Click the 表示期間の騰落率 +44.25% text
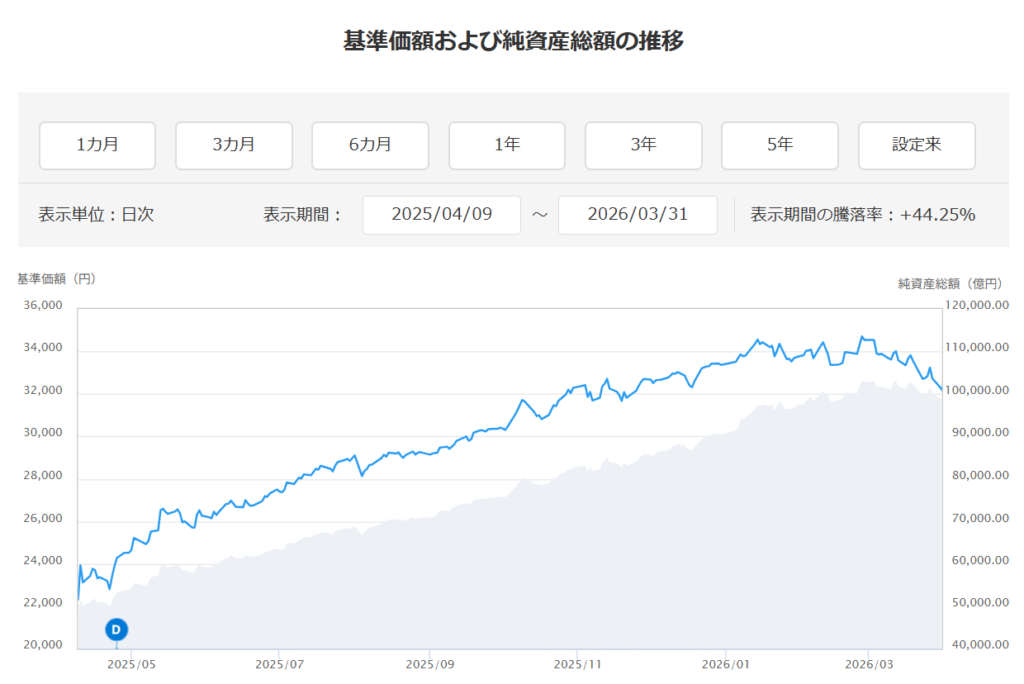 pos(862,215)
